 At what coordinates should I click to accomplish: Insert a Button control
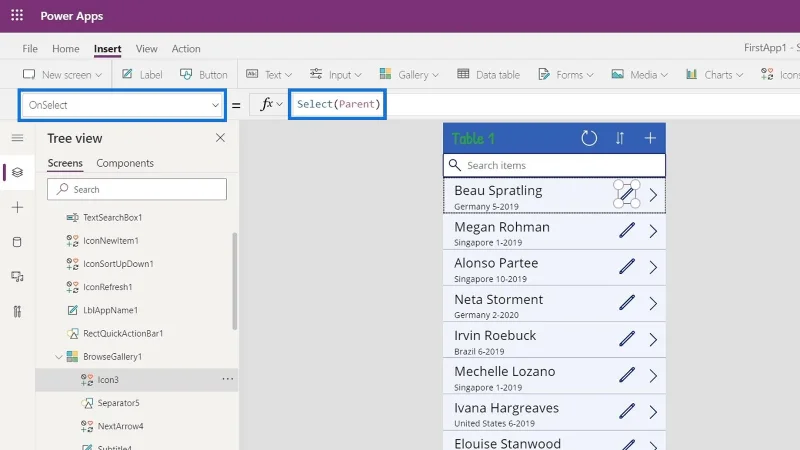click(x=204, y=74)
